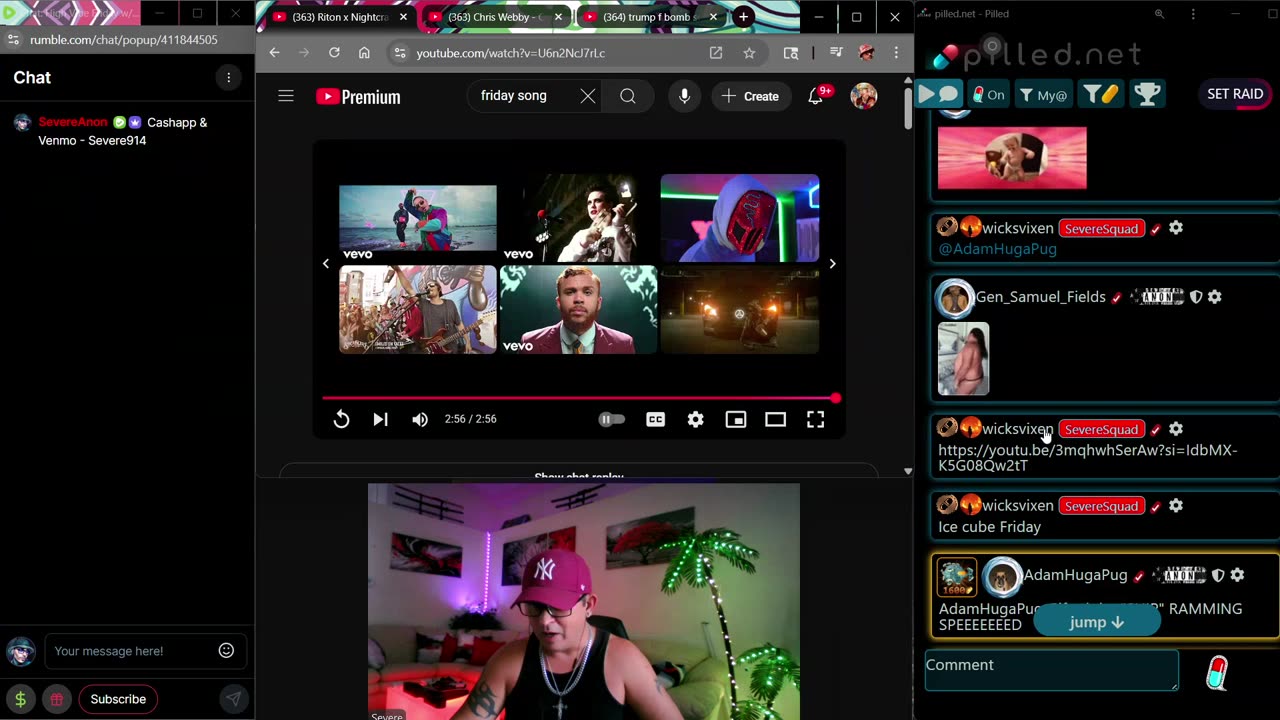
Task: Click the SevereAnon username in Rumble chat
Action: coord(73,122)
